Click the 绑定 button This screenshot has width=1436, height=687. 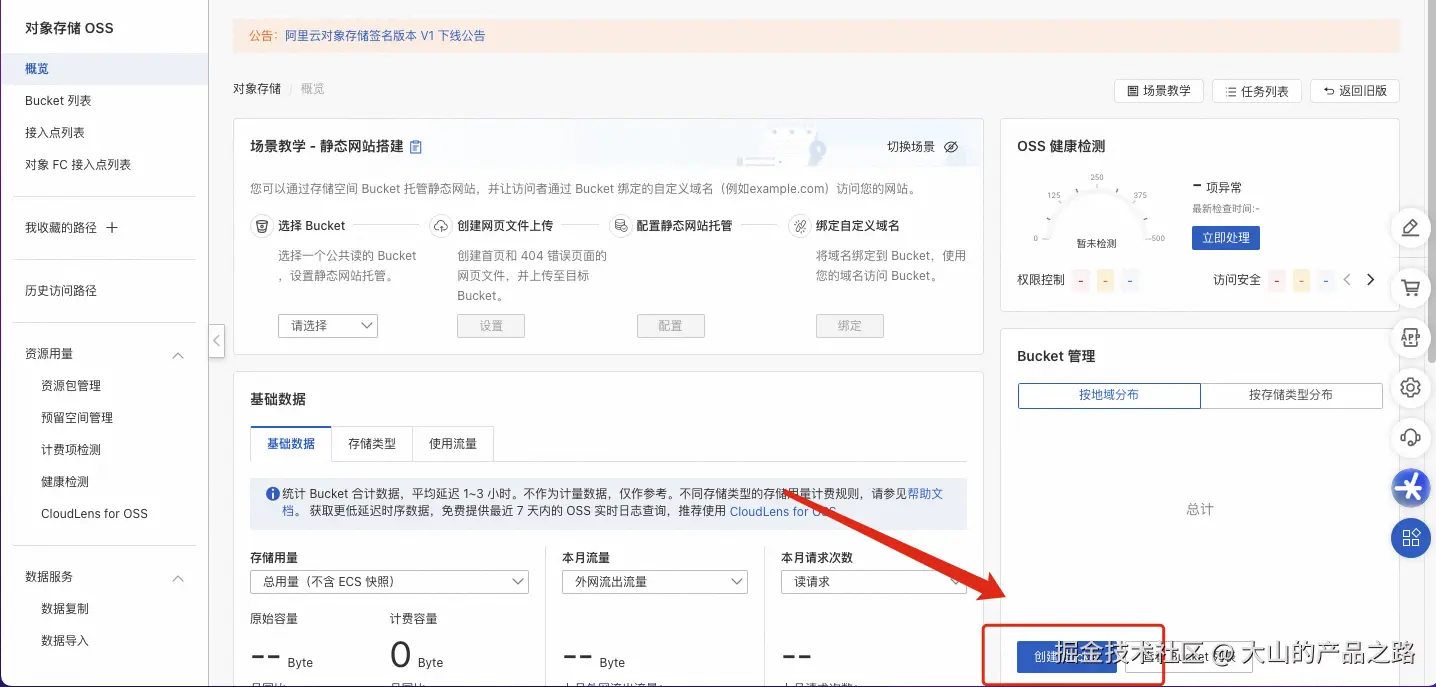(x=850, y=326)
